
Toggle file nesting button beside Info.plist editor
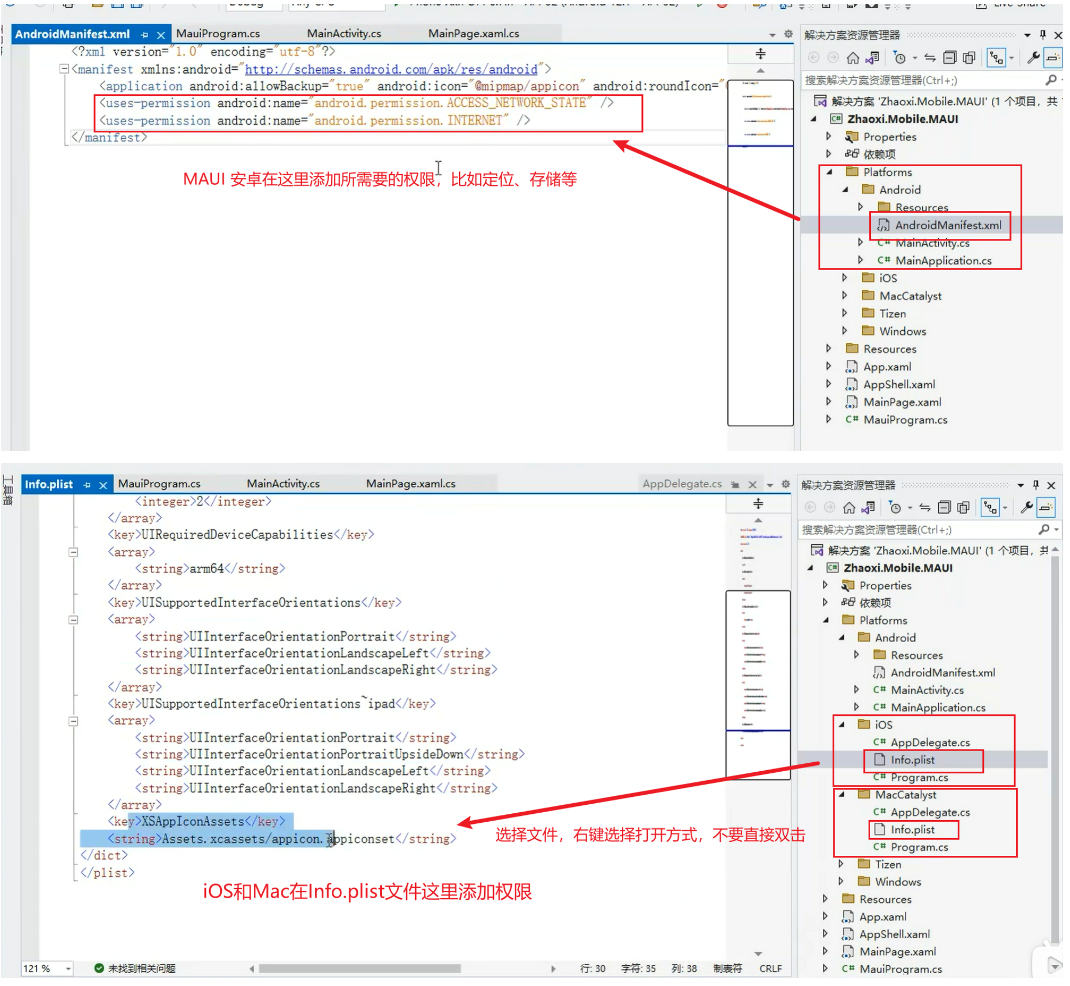click(991, 508)
